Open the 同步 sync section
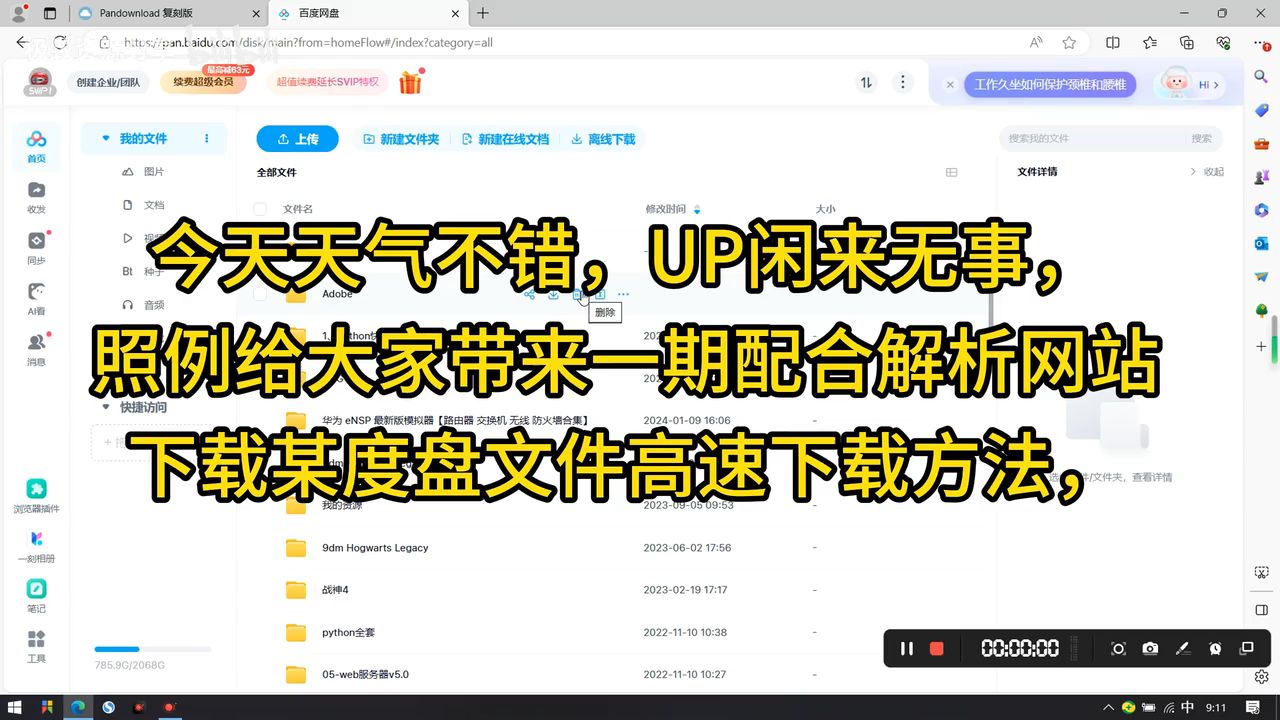Viewport: 1280px width, 720px height. [36, 248]
